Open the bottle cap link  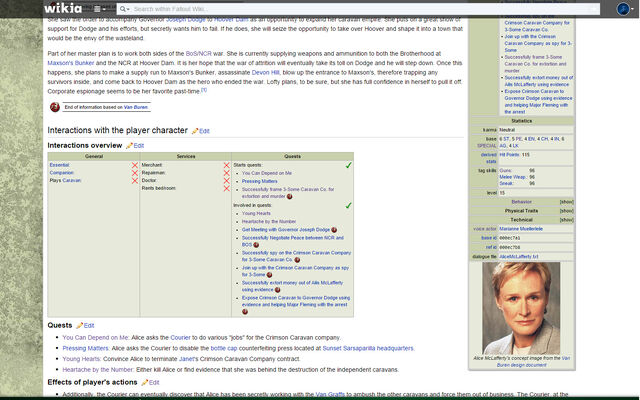pos(224,348)
